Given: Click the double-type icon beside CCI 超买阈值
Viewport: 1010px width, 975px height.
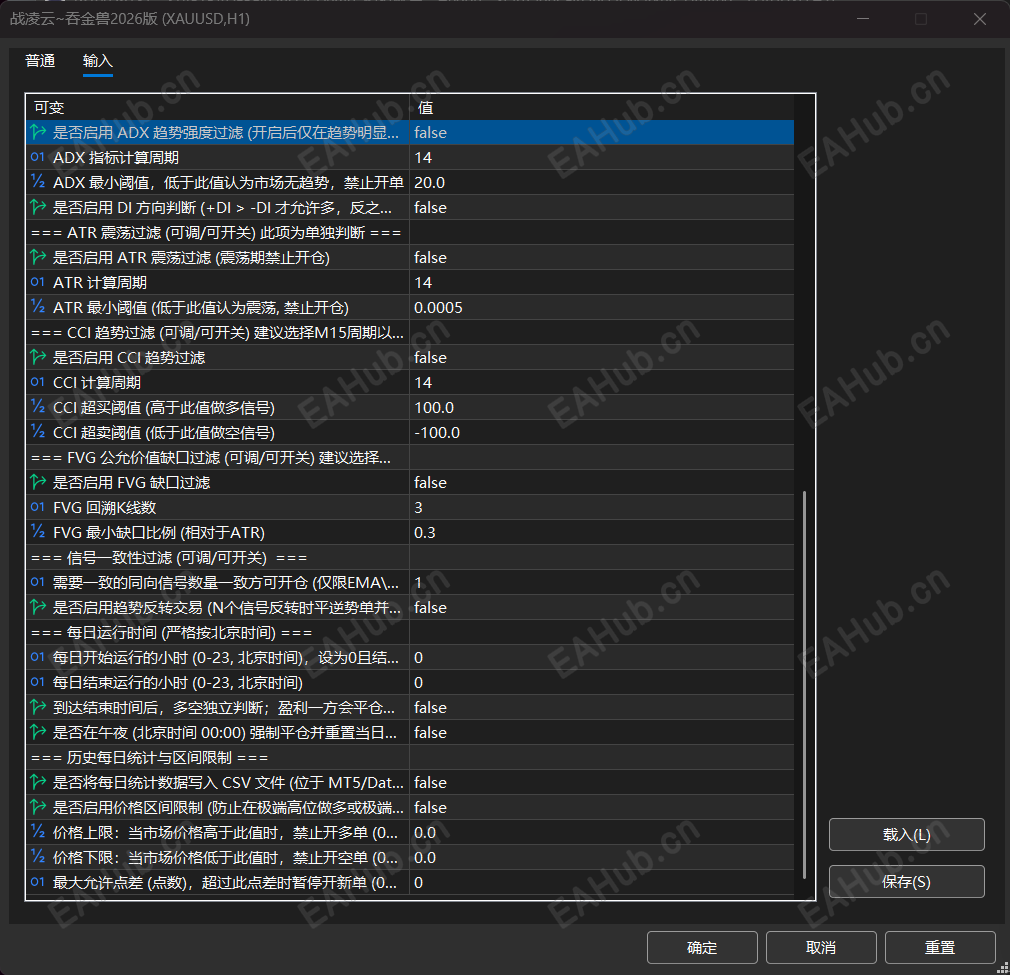Looking at the screenshot, I should (38, 407).
